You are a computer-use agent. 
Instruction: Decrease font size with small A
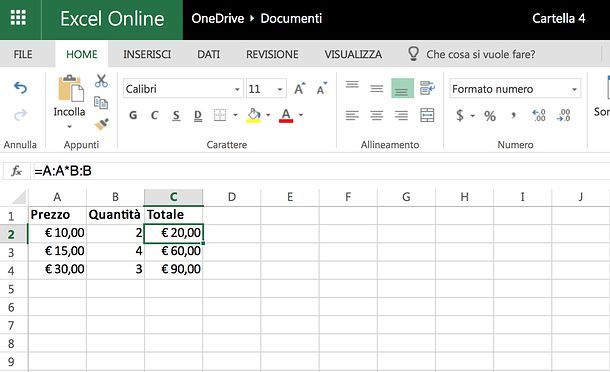322,89
